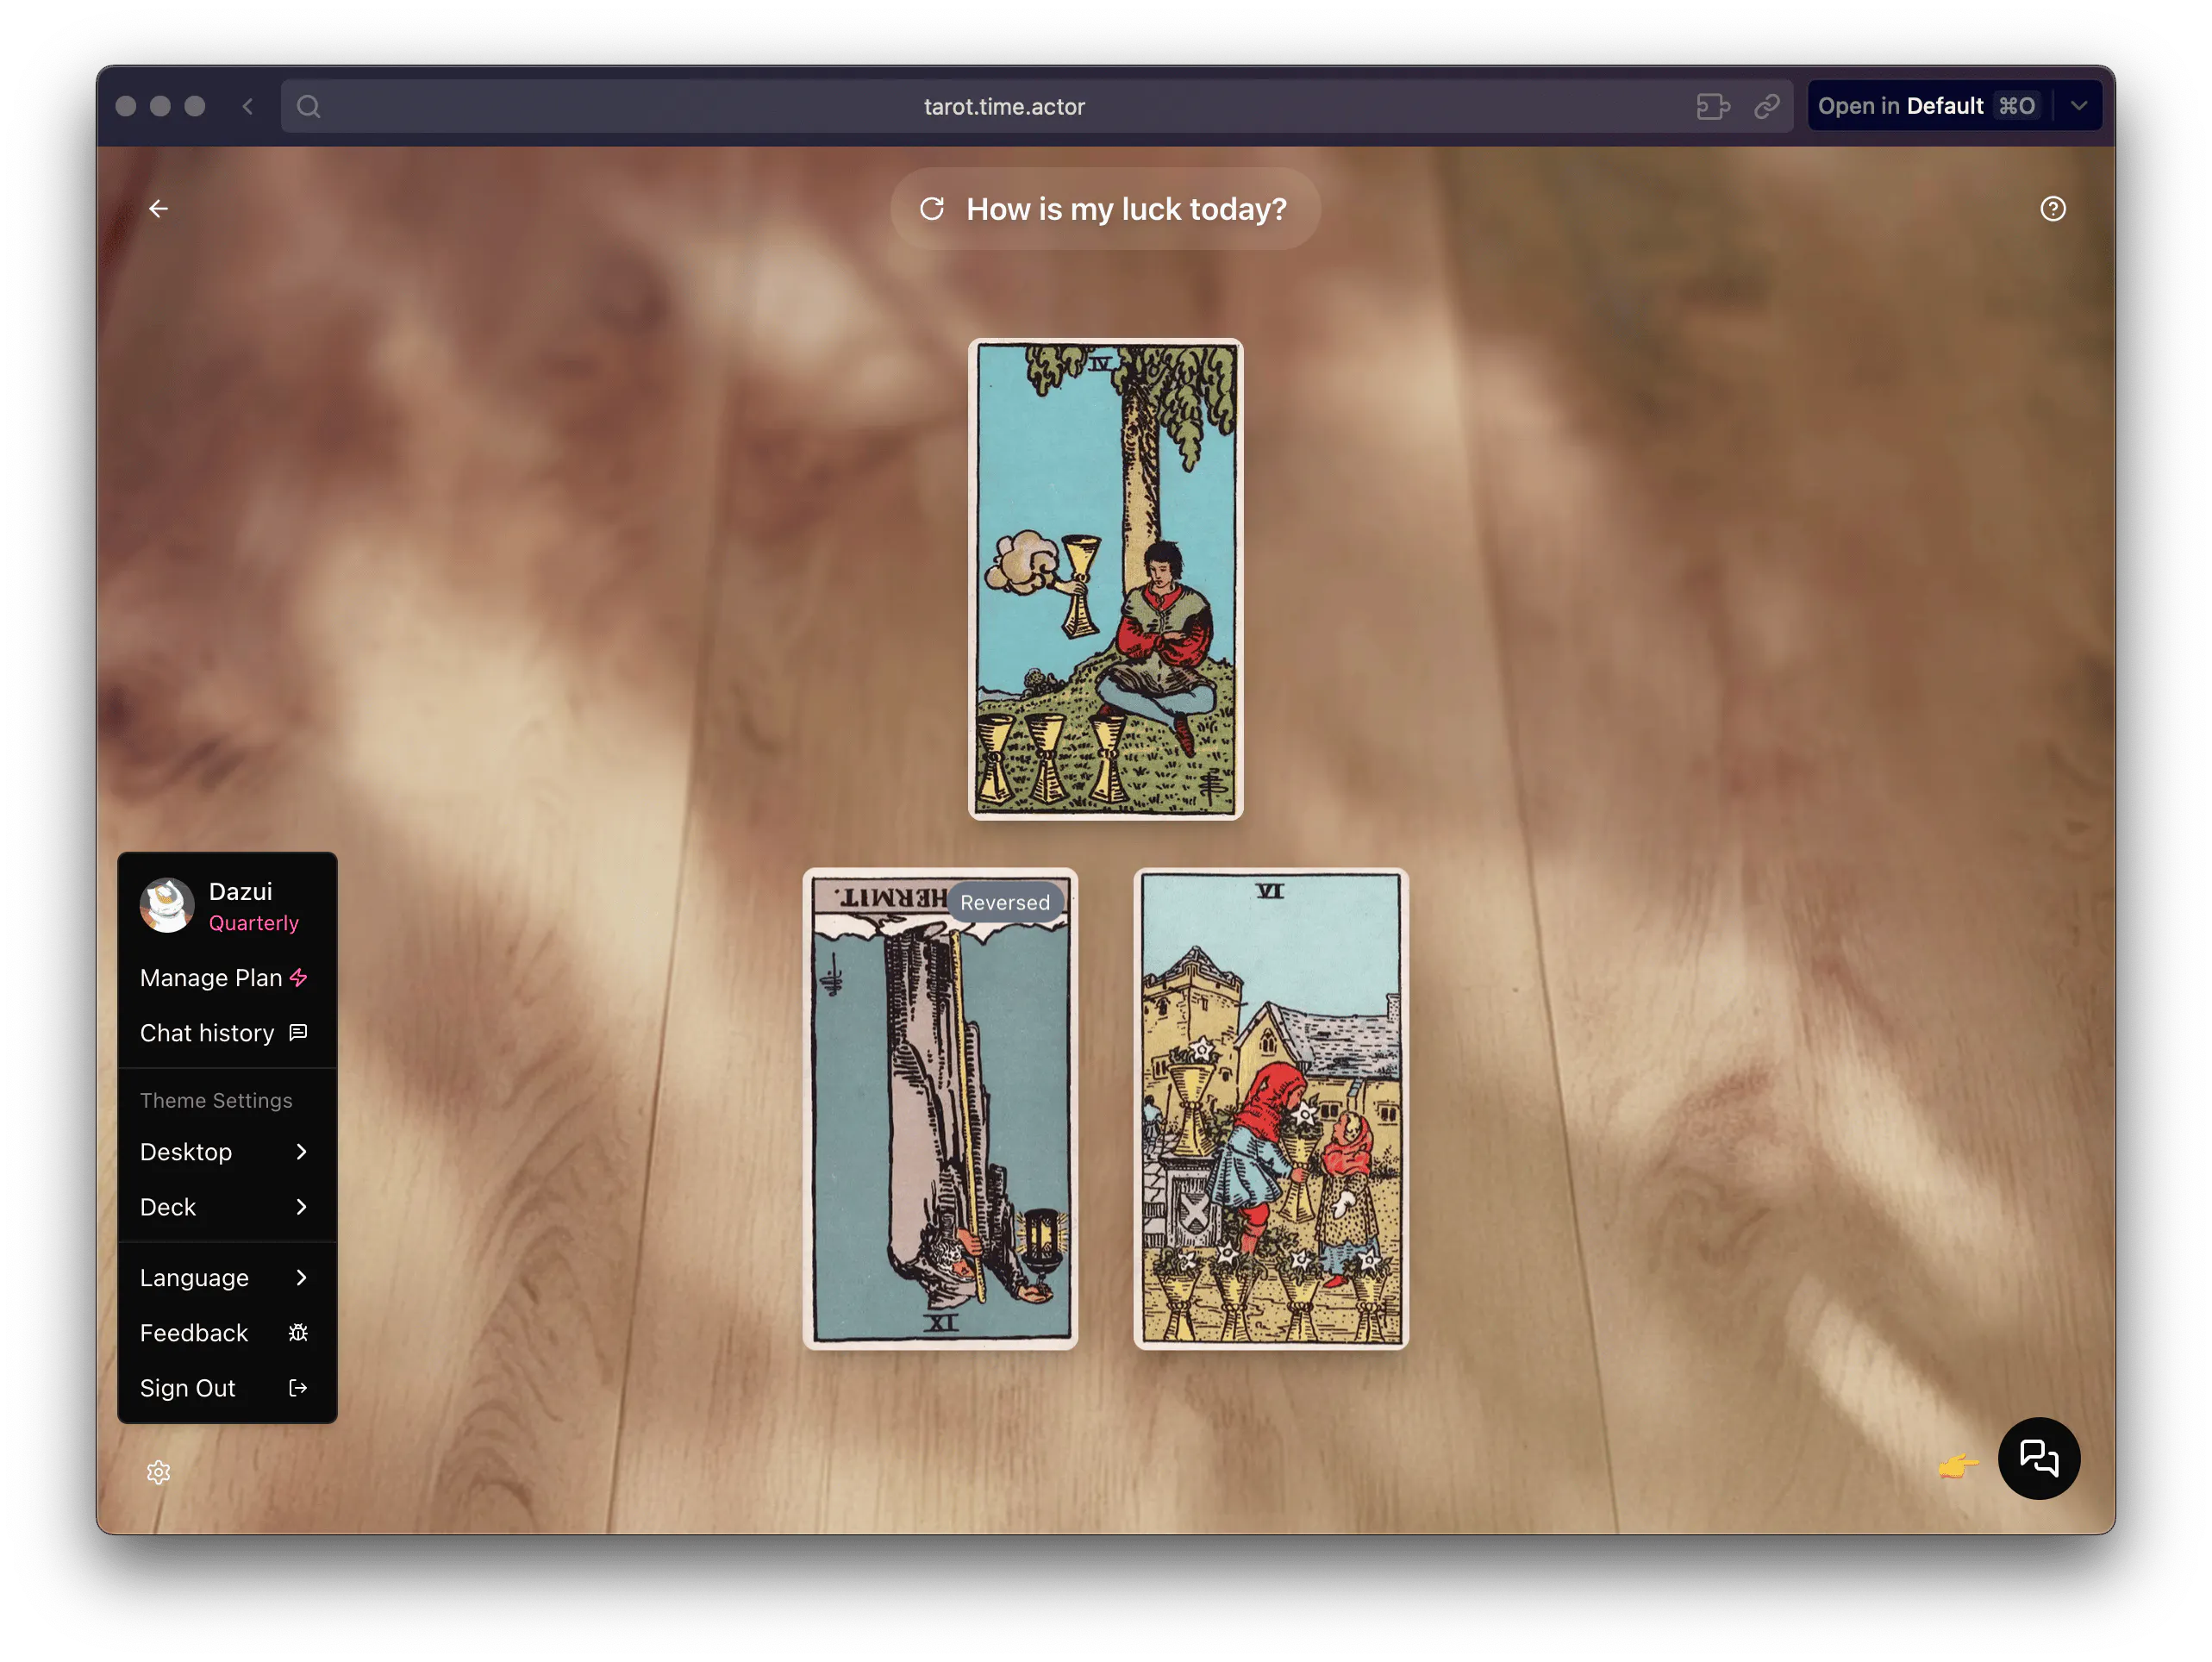Click the Quarterly plan label

coord(254,923)
